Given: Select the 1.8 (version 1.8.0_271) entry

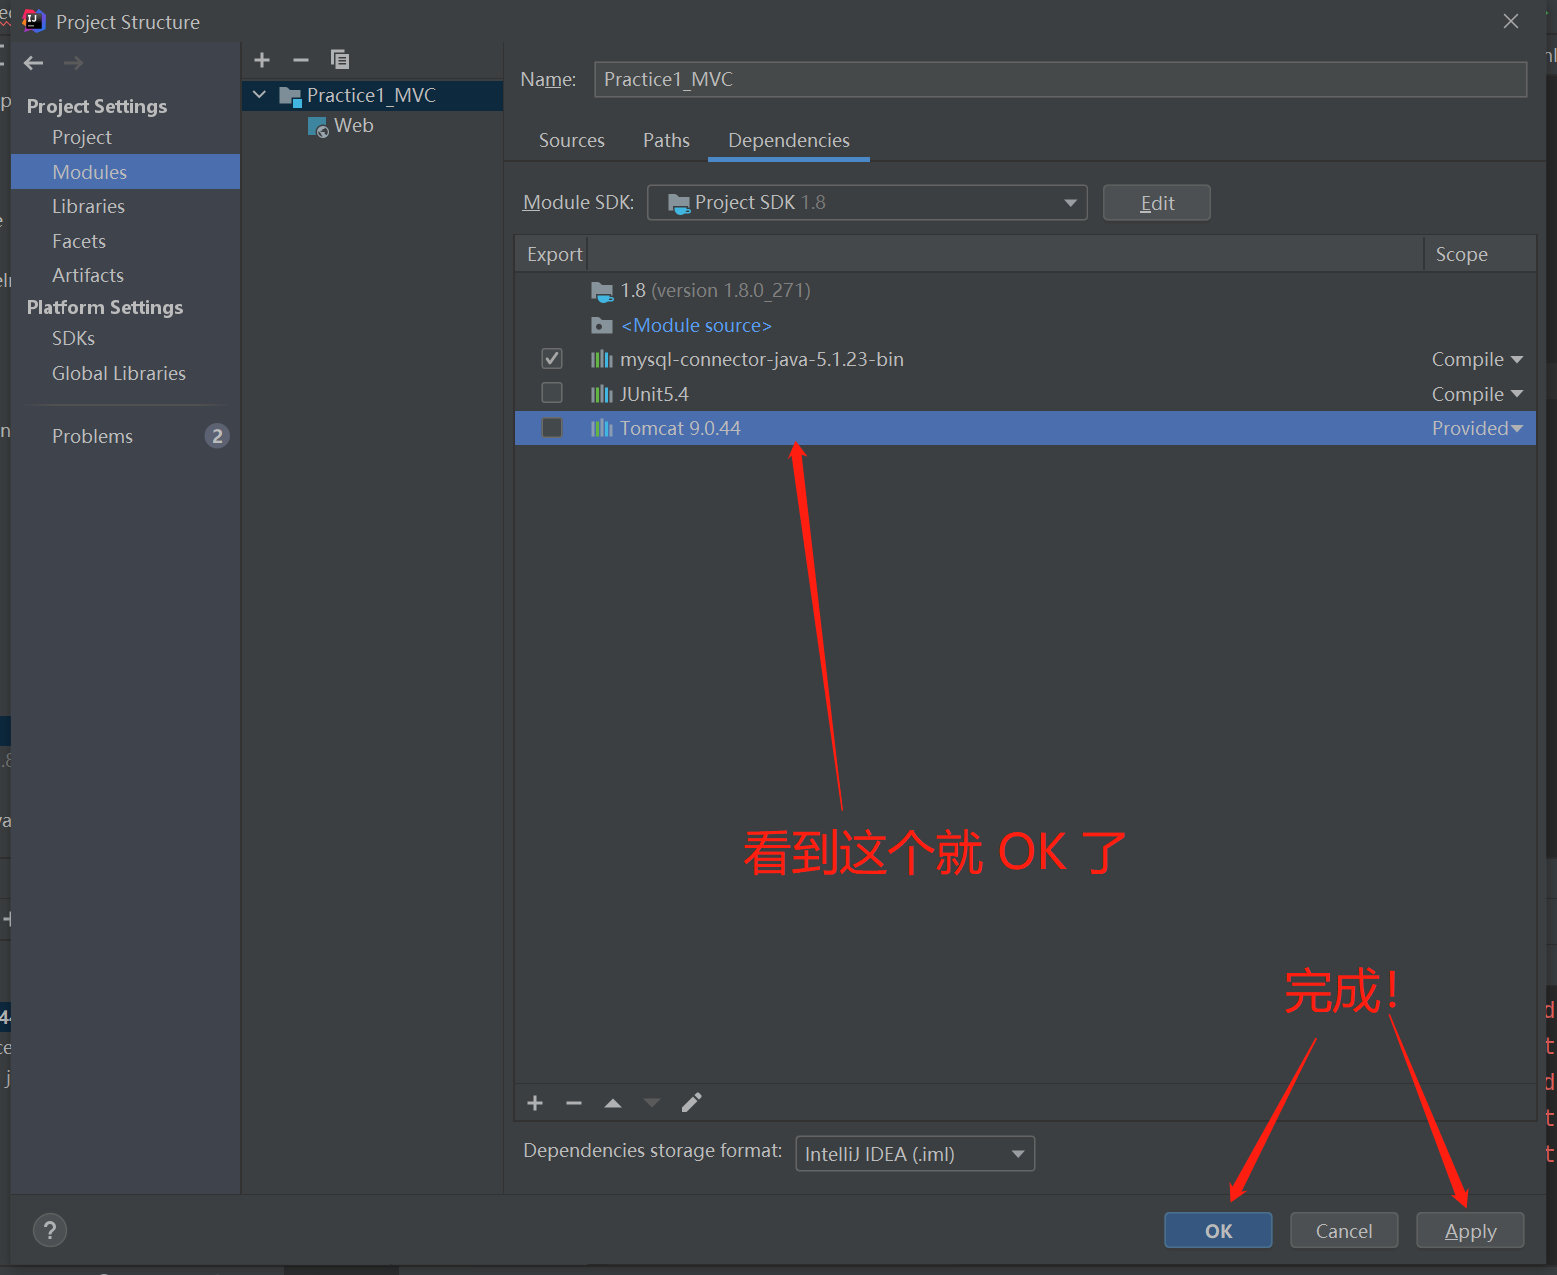Looking at the screenshot, I should [x=715, y=291].
